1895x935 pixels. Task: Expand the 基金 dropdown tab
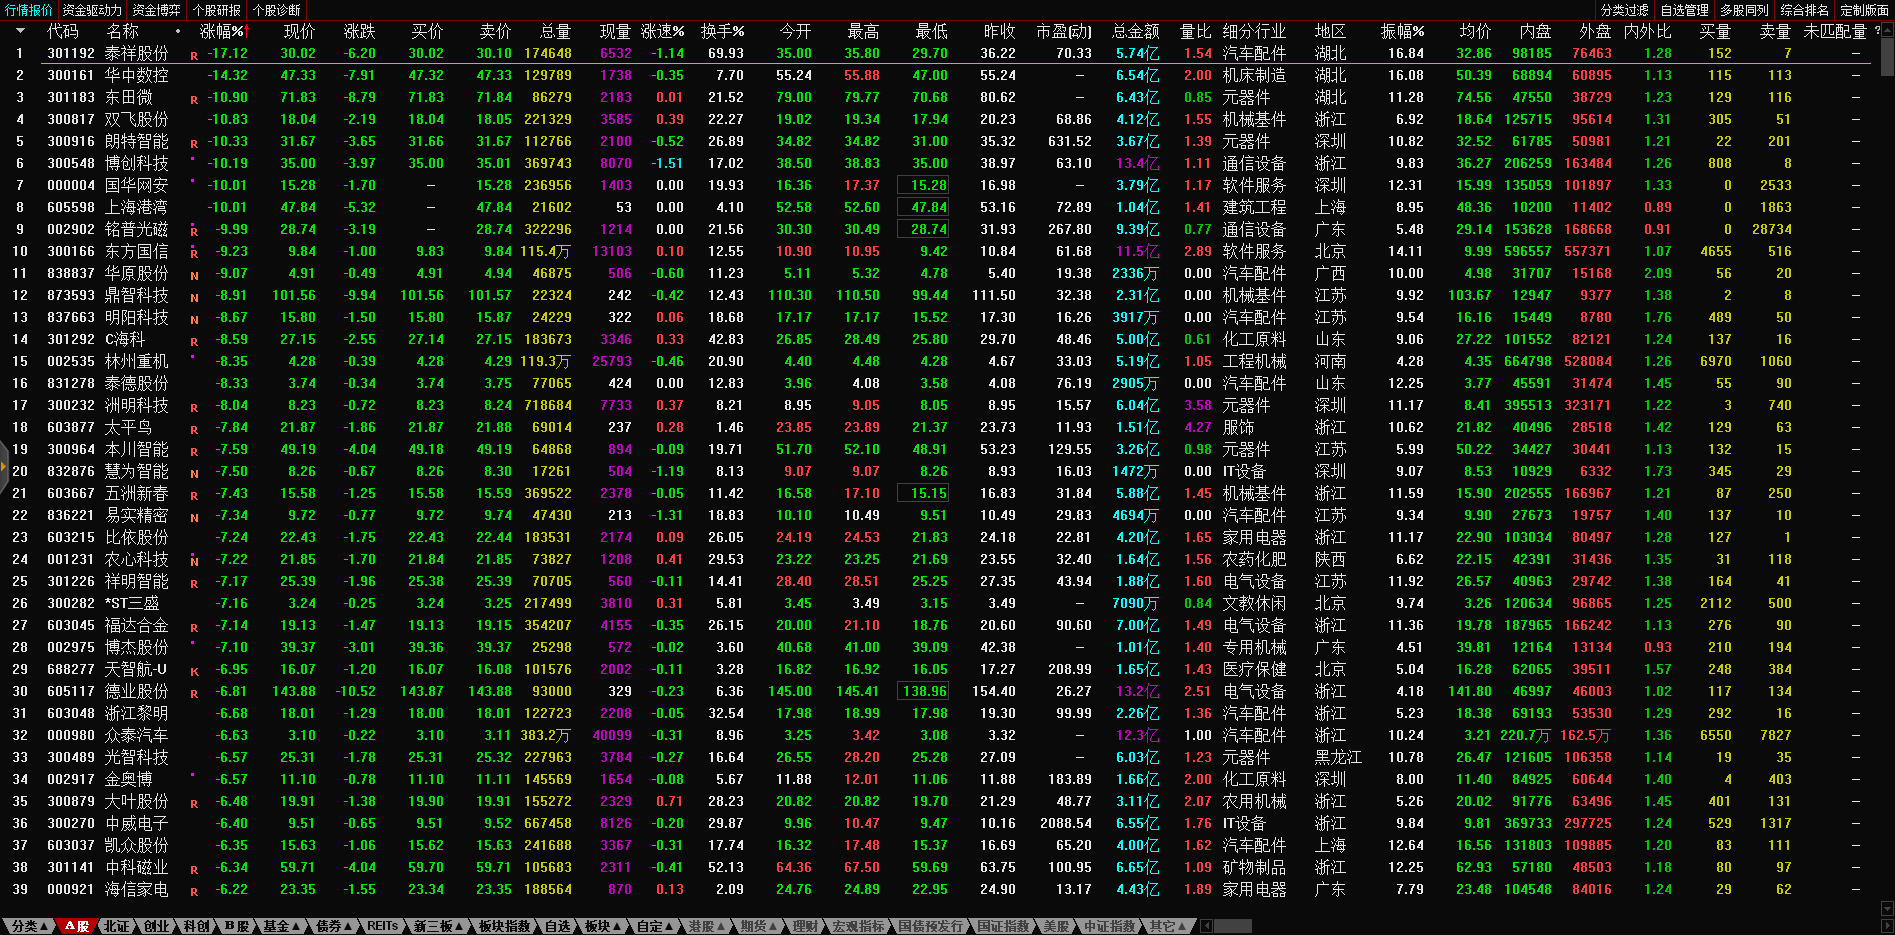(x=281, y=926)
